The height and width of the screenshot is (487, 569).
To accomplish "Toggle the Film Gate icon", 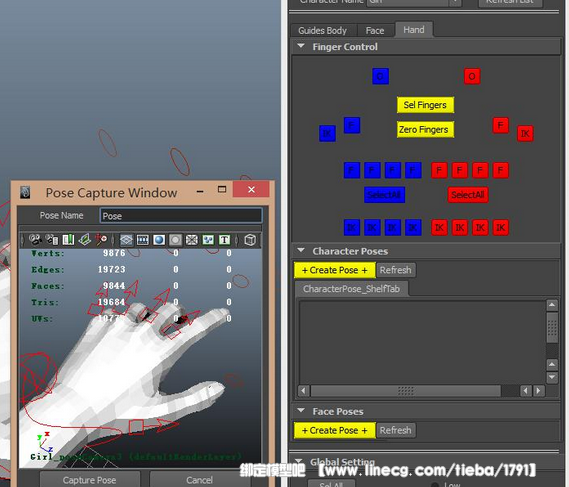I will pos(143,240).
